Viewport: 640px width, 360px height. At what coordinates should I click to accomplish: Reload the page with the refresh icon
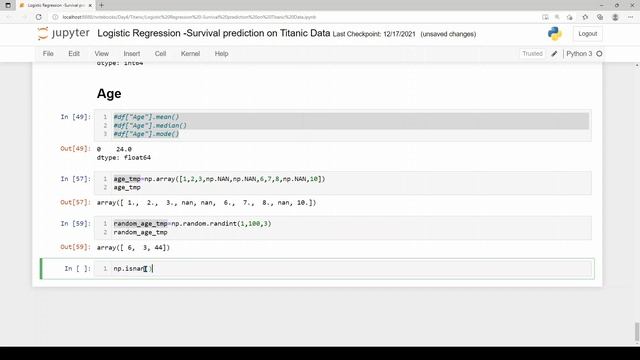38,17
